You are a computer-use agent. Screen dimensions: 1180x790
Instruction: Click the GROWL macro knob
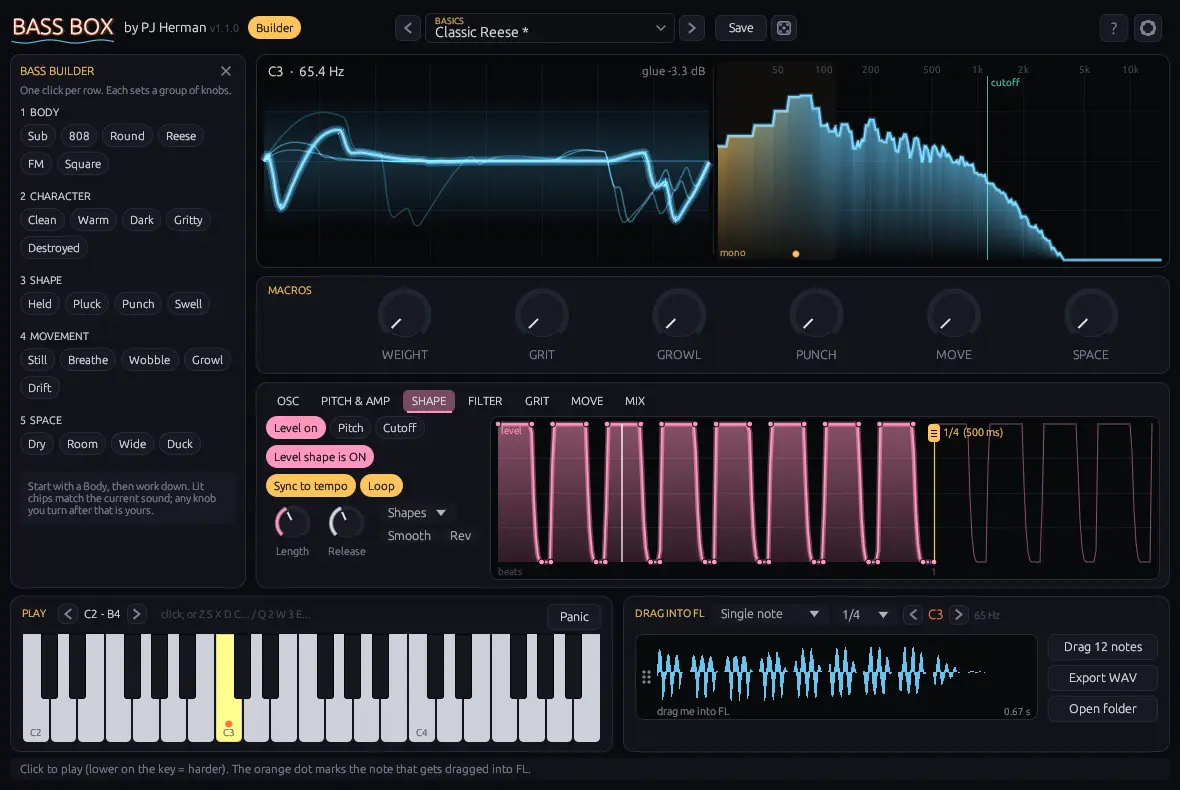tap(679, 314)
